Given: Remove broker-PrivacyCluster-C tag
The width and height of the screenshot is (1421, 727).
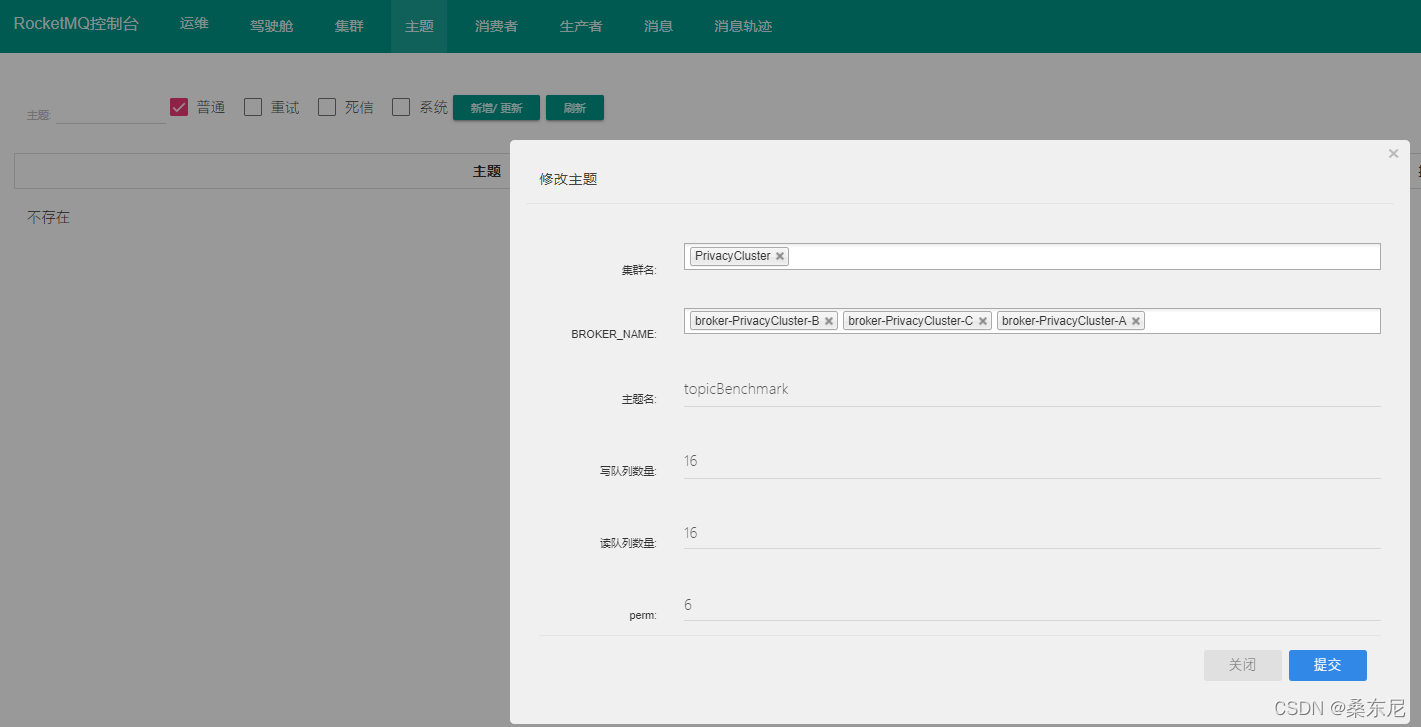Looking at the screenshot, I should (983, 321).
